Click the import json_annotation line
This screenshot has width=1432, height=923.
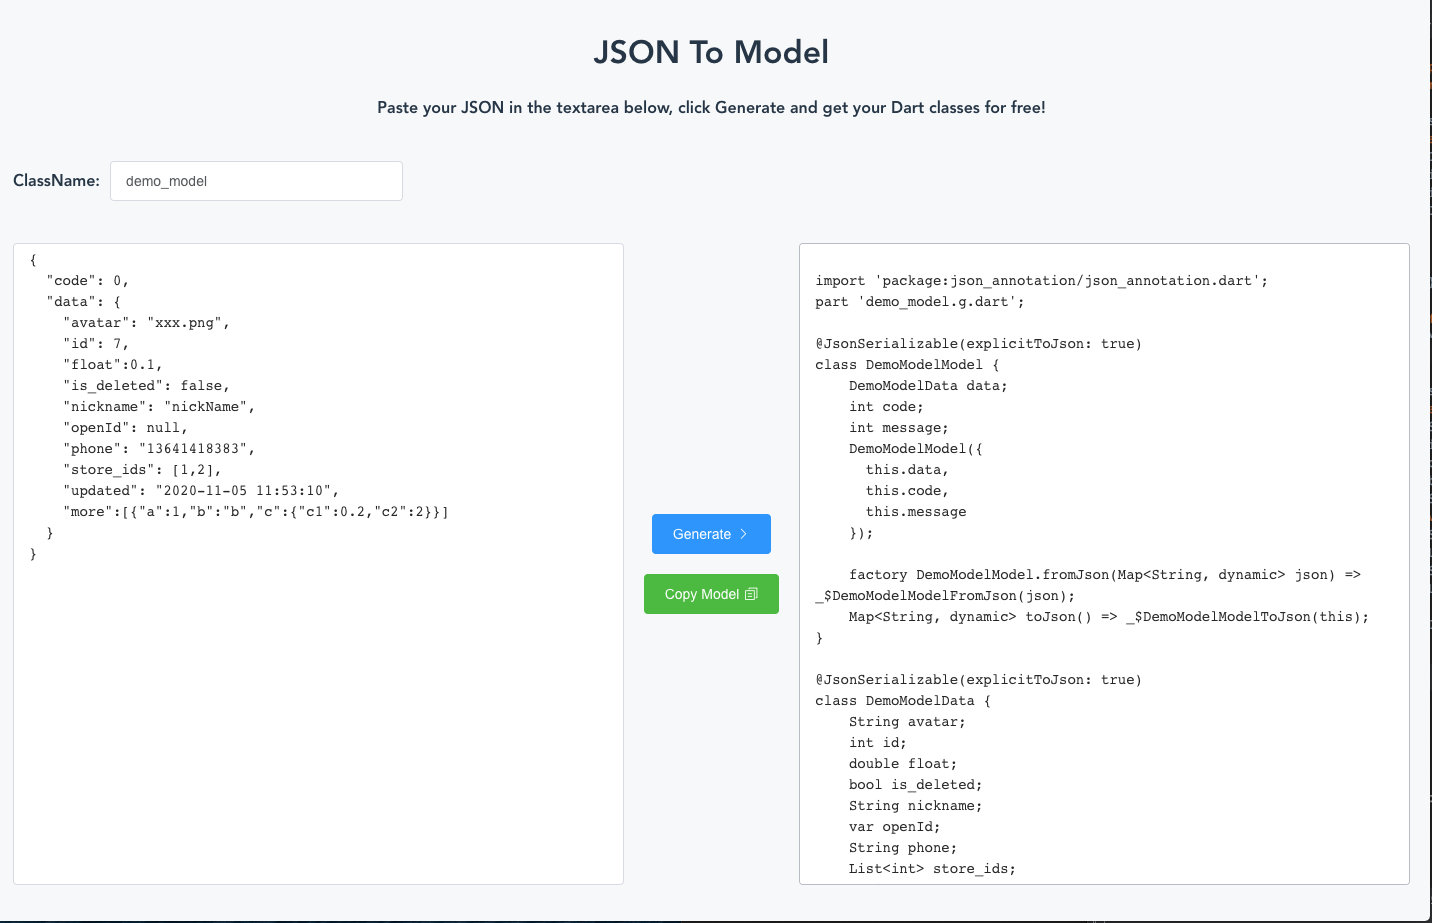click(1042, 281)
